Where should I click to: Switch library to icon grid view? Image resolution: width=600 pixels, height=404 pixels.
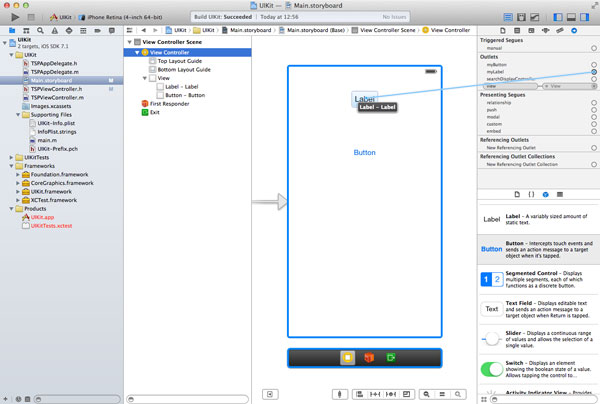484,399
